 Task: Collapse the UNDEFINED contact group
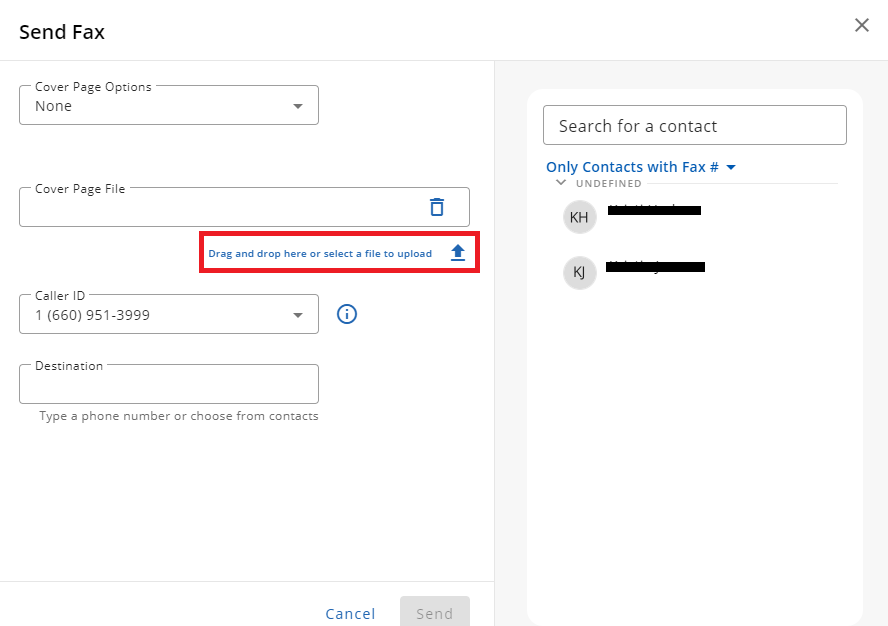pos(561,183)
